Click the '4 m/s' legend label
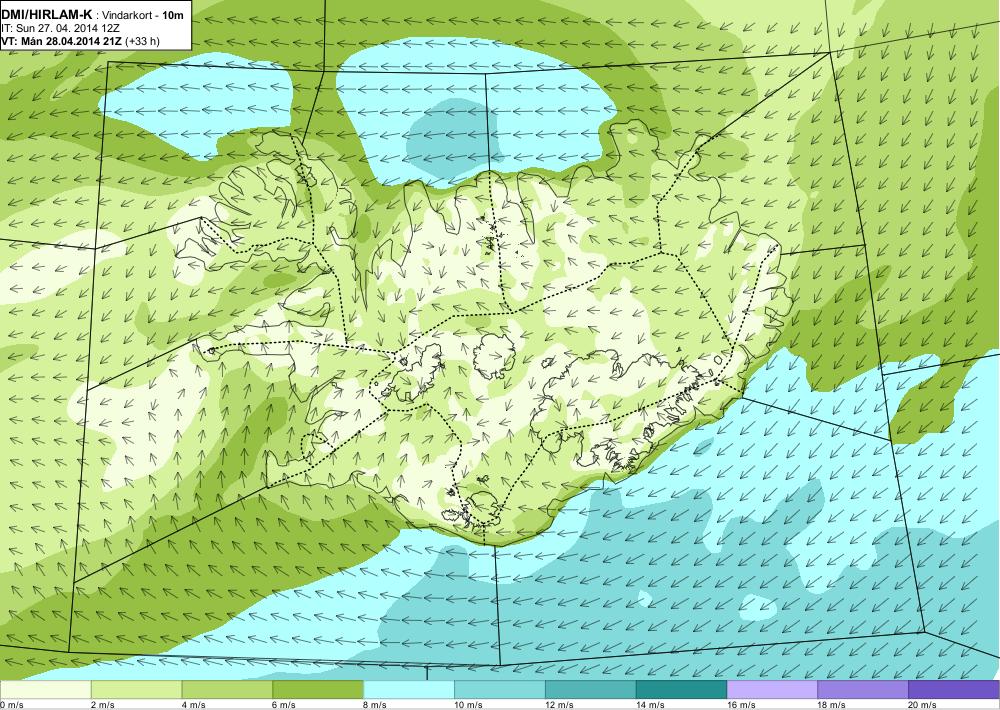This screenshot has width=1000, height=710. coord(194,705)
